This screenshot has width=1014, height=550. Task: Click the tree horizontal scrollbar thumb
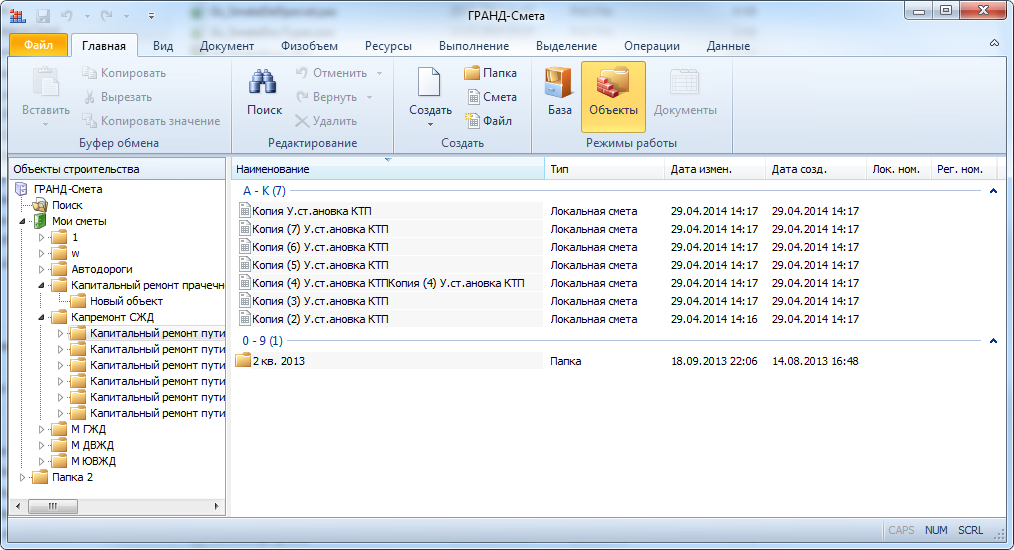tap(53, 506)
